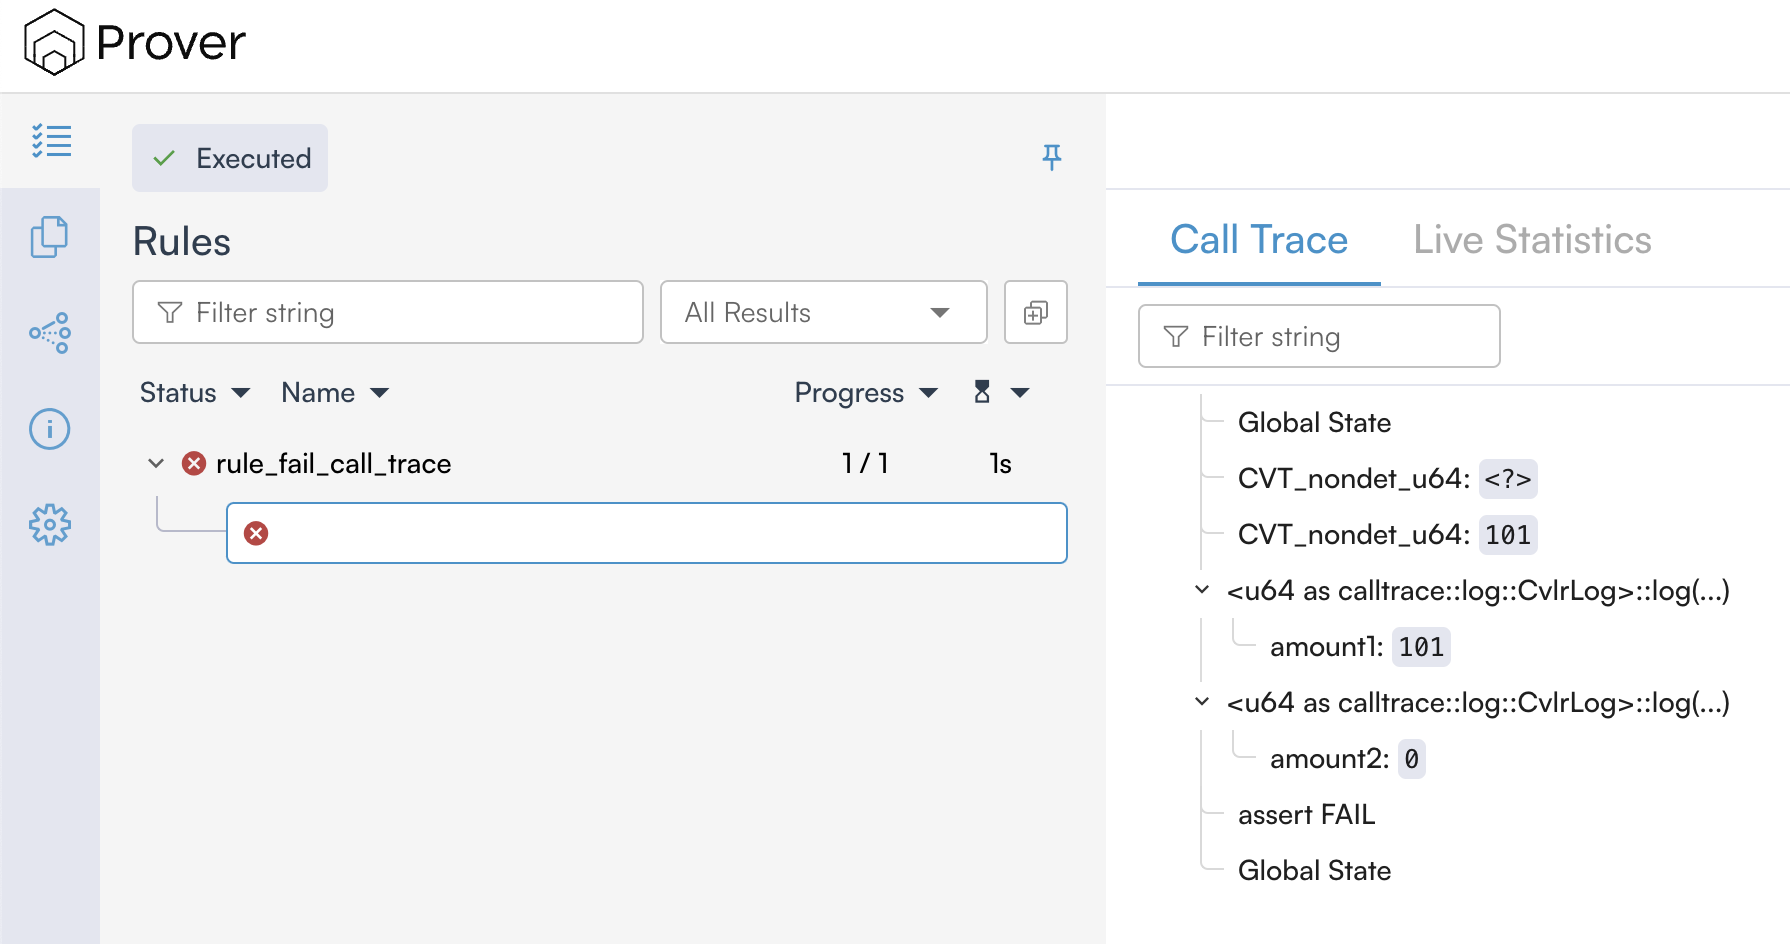Open Settings using the gear icon

[x=50, y=524]
